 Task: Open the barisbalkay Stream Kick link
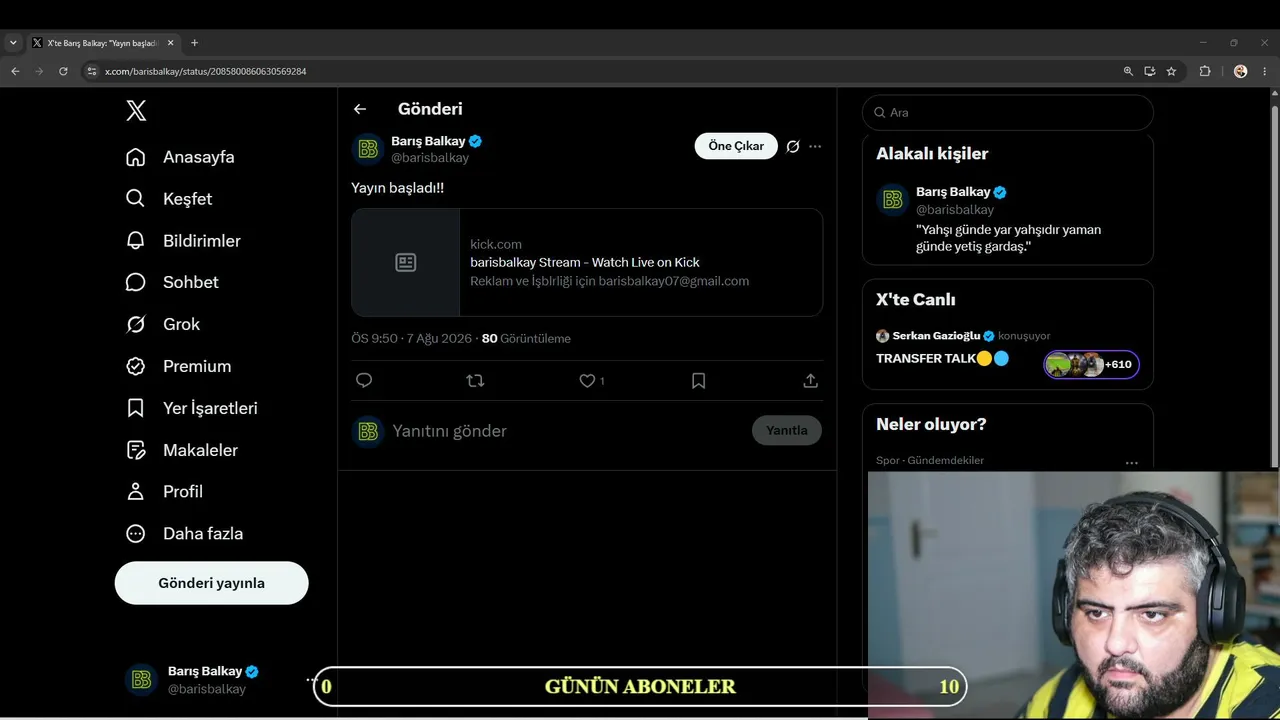point(585,262)
